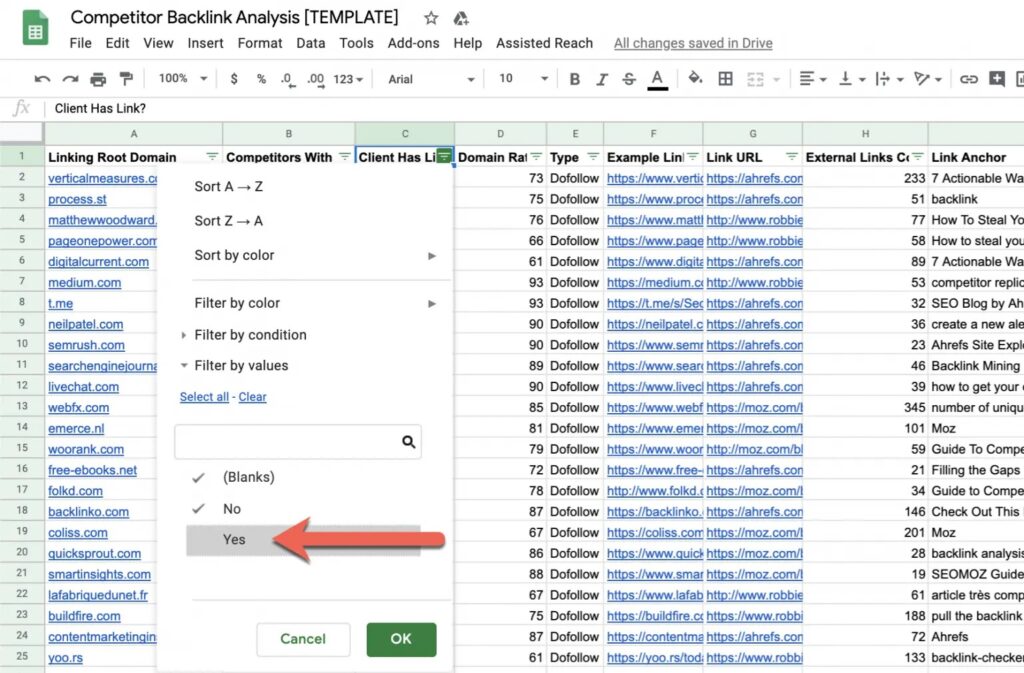Select column D header
This screenshot has width=1024, height=673.
pyautogui.click(x=500, y=134)
